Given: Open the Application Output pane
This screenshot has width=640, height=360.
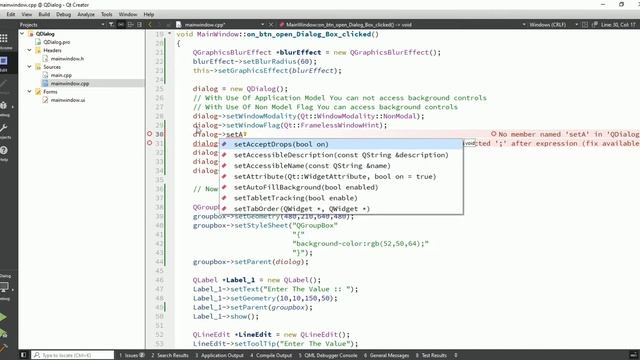Looking at the screenshot, I should (x=219, y=355).
